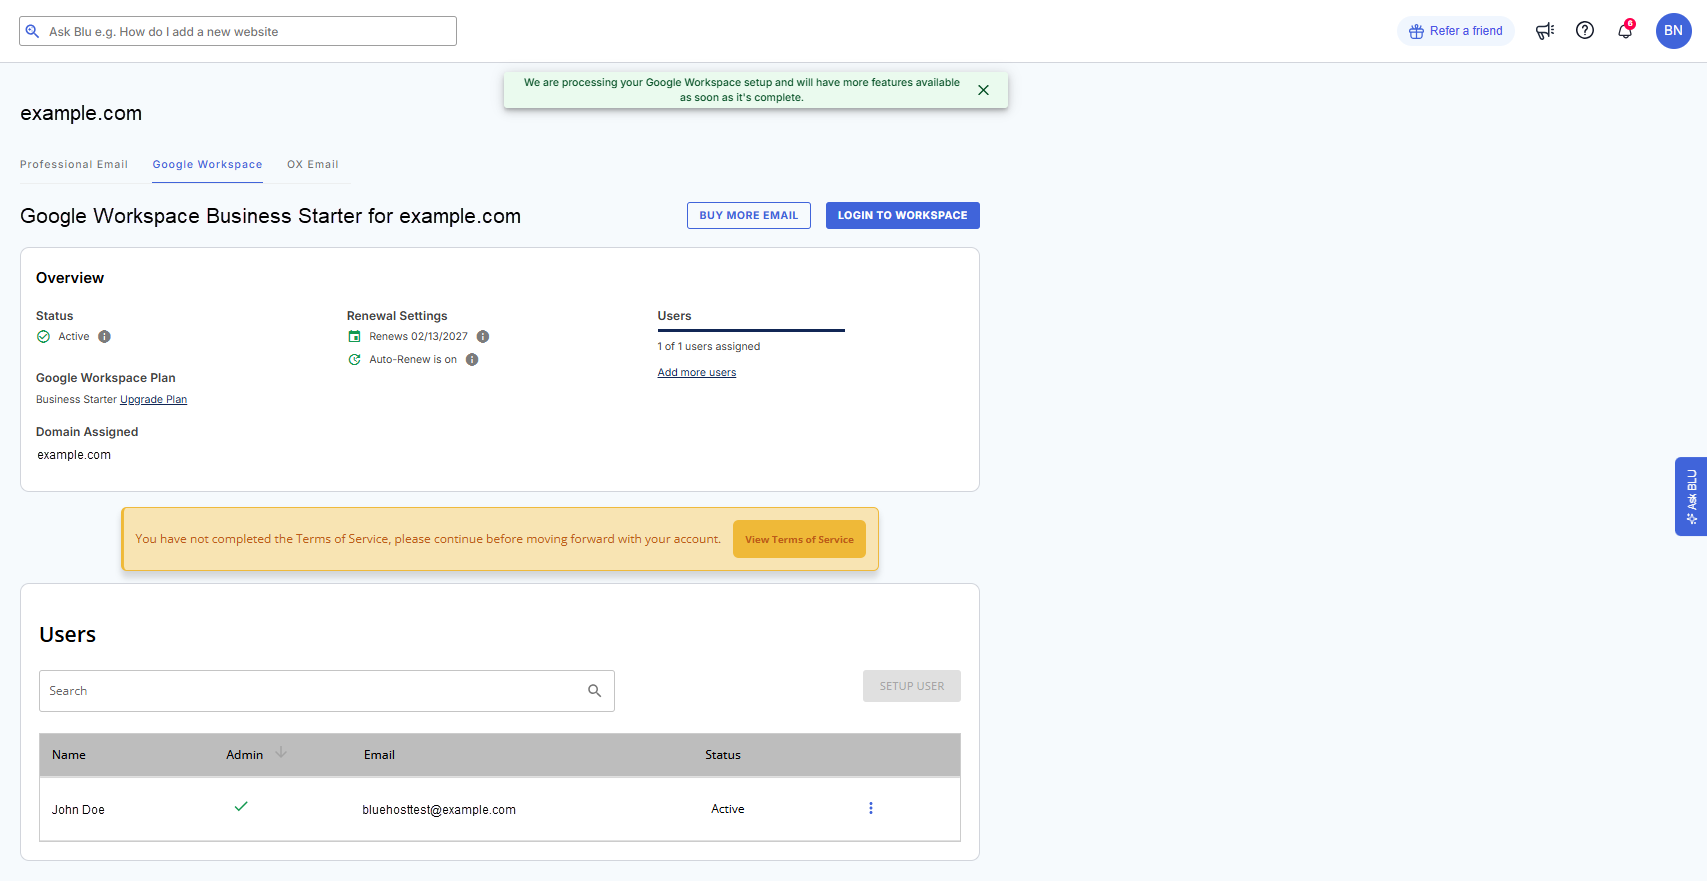The width and height of the screenshot is (1707, 881).
Task: Click the bluehosttest@example.com email cell
Action: point(439,810)
